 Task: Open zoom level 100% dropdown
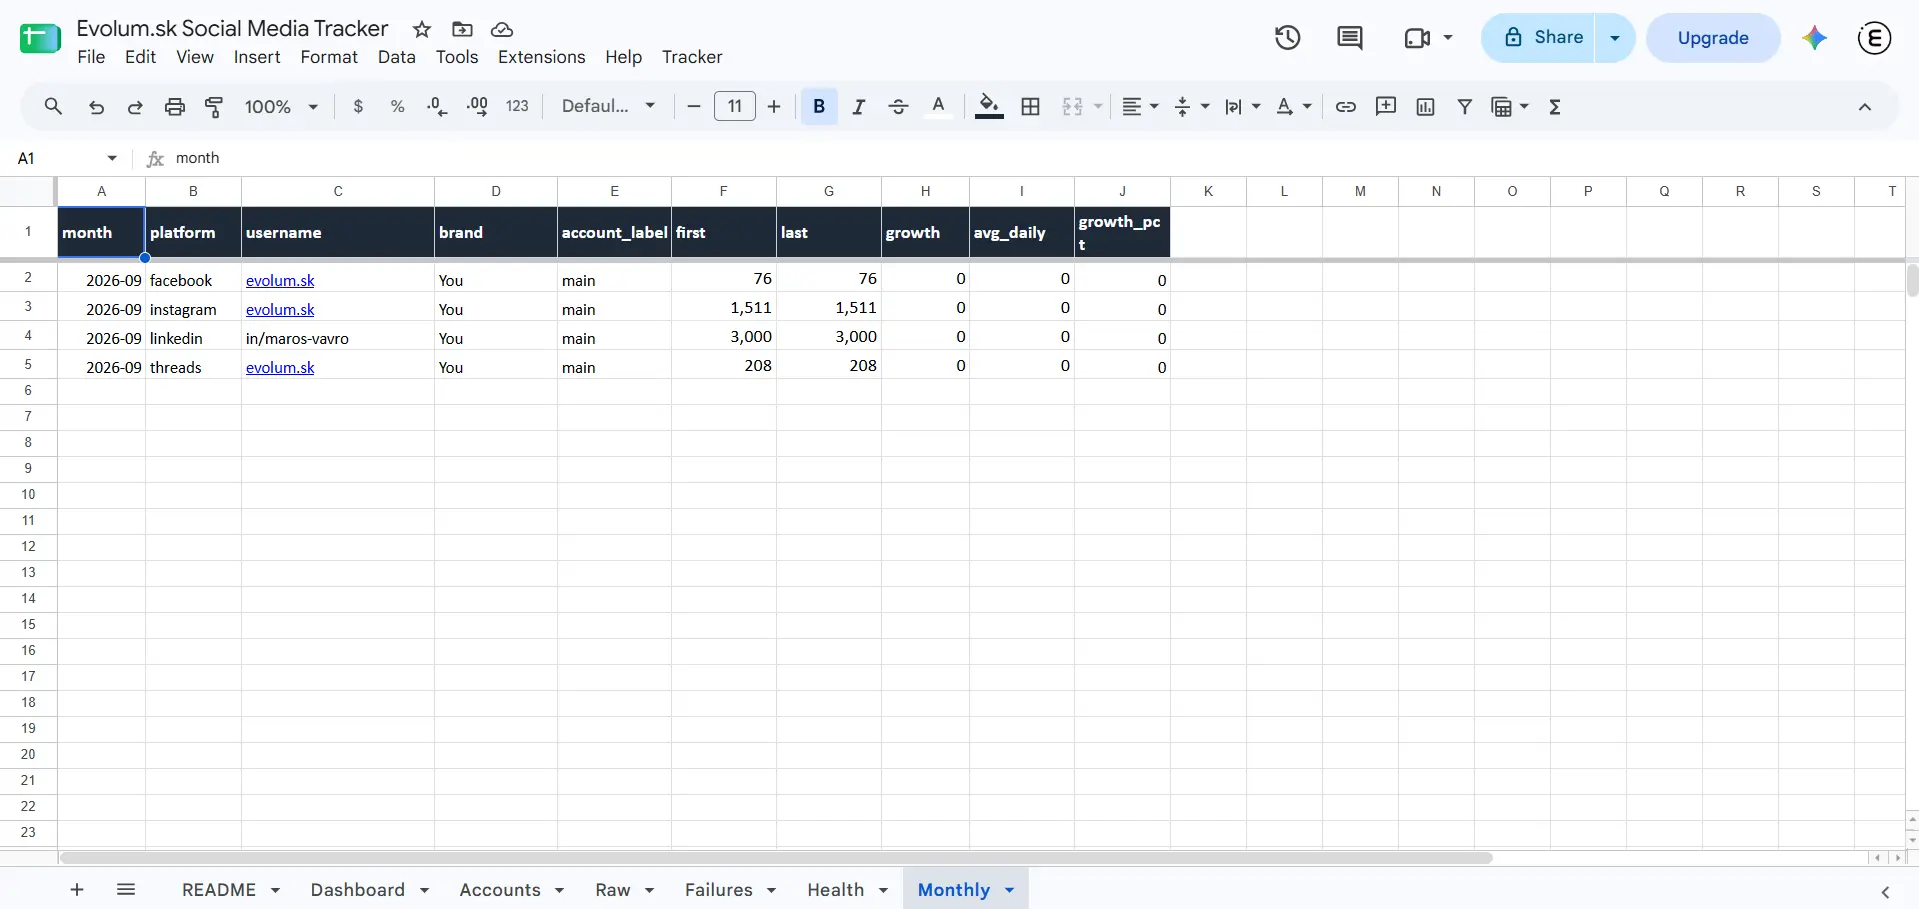point(282,107)
